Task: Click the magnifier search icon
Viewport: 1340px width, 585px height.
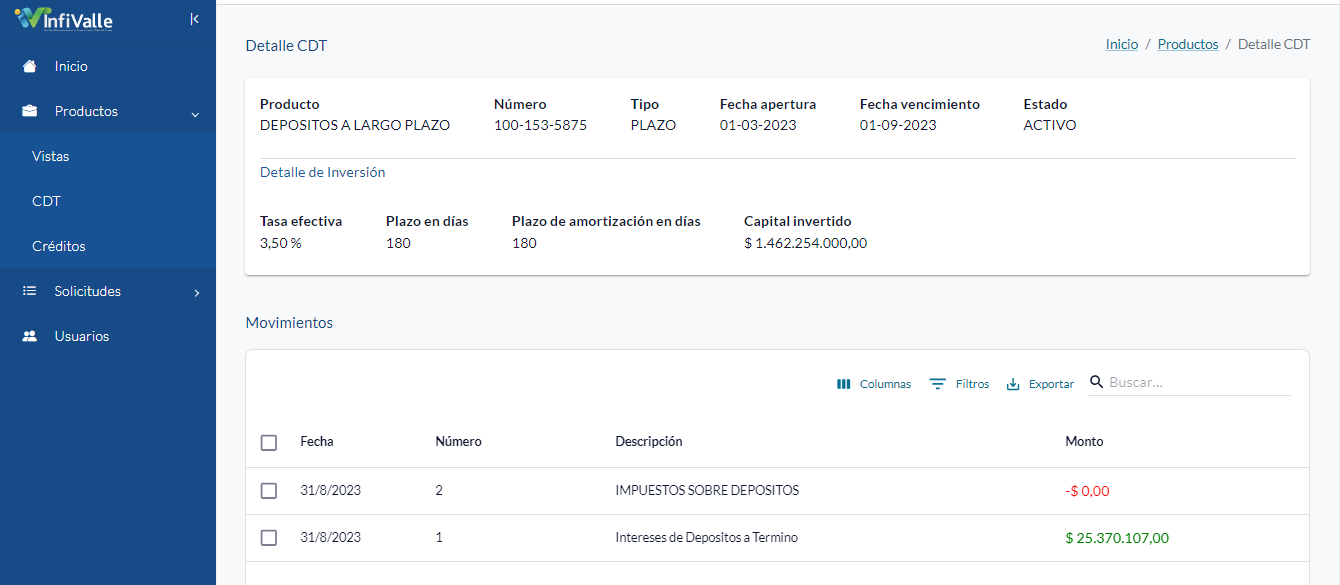Action: click(x=1097, y=382)
